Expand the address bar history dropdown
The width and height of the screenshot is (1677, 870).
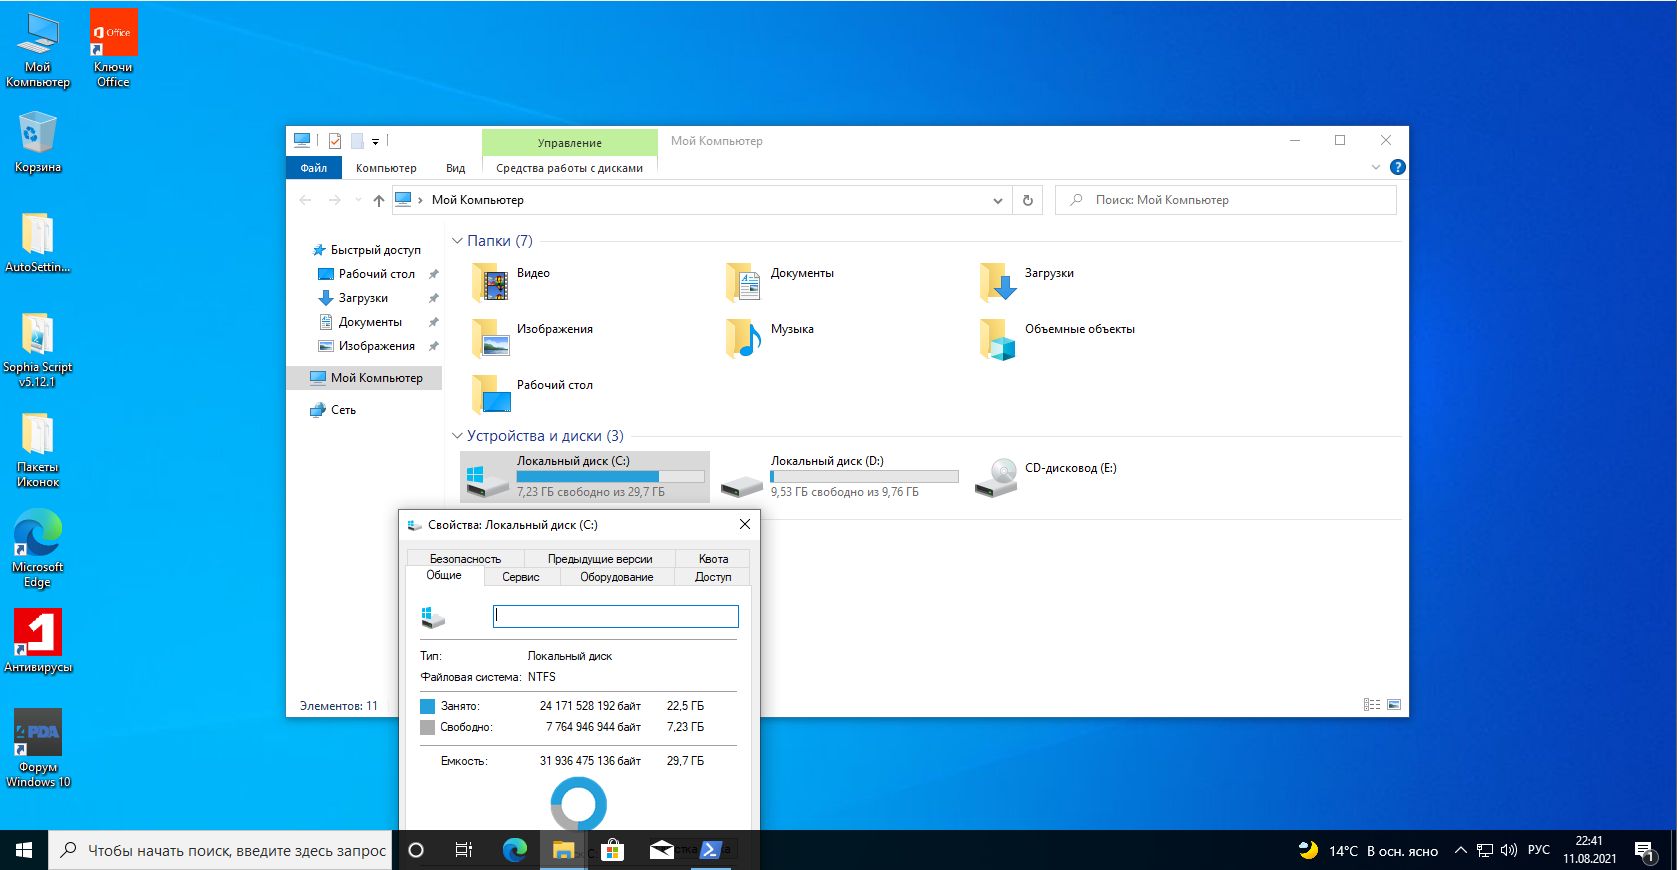coord(997,200)
